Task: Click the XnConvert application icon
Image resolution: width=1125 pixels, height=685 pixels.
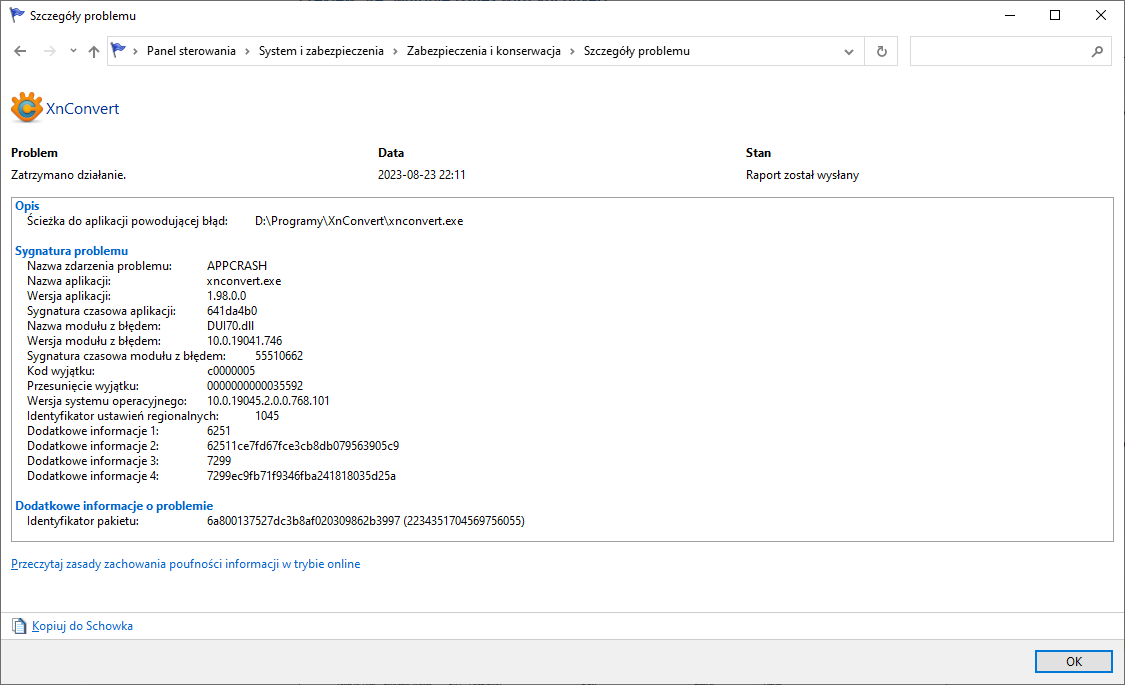Action: 26,108
